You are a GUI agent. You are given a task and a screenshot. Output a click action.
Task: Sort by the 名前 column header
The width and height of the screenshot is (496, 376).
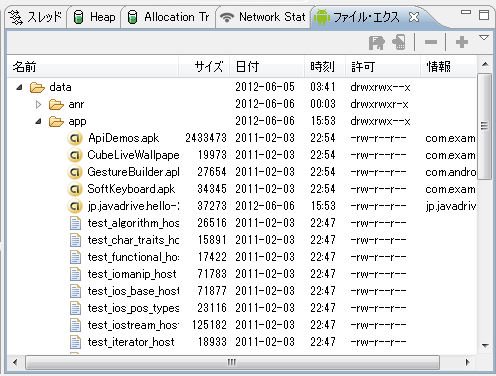(93, 67)
